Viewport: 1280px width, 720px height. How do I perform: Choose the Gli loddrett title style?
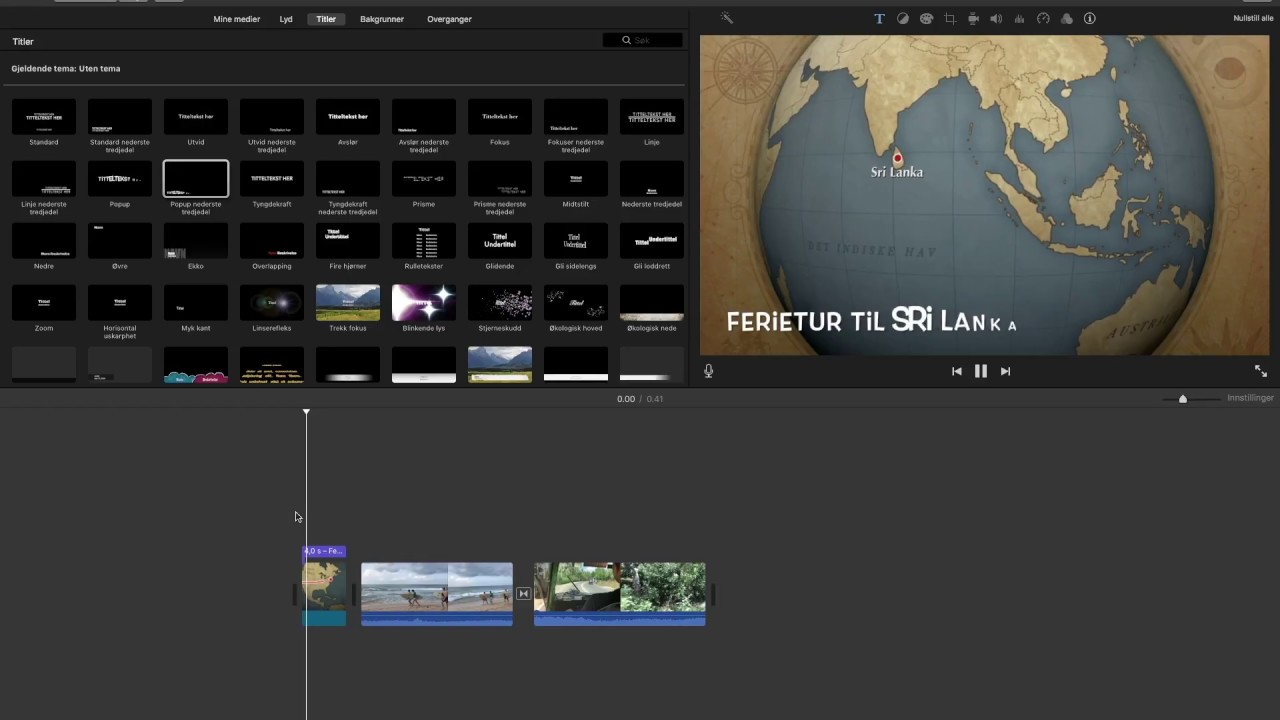(x=652, y=241)
